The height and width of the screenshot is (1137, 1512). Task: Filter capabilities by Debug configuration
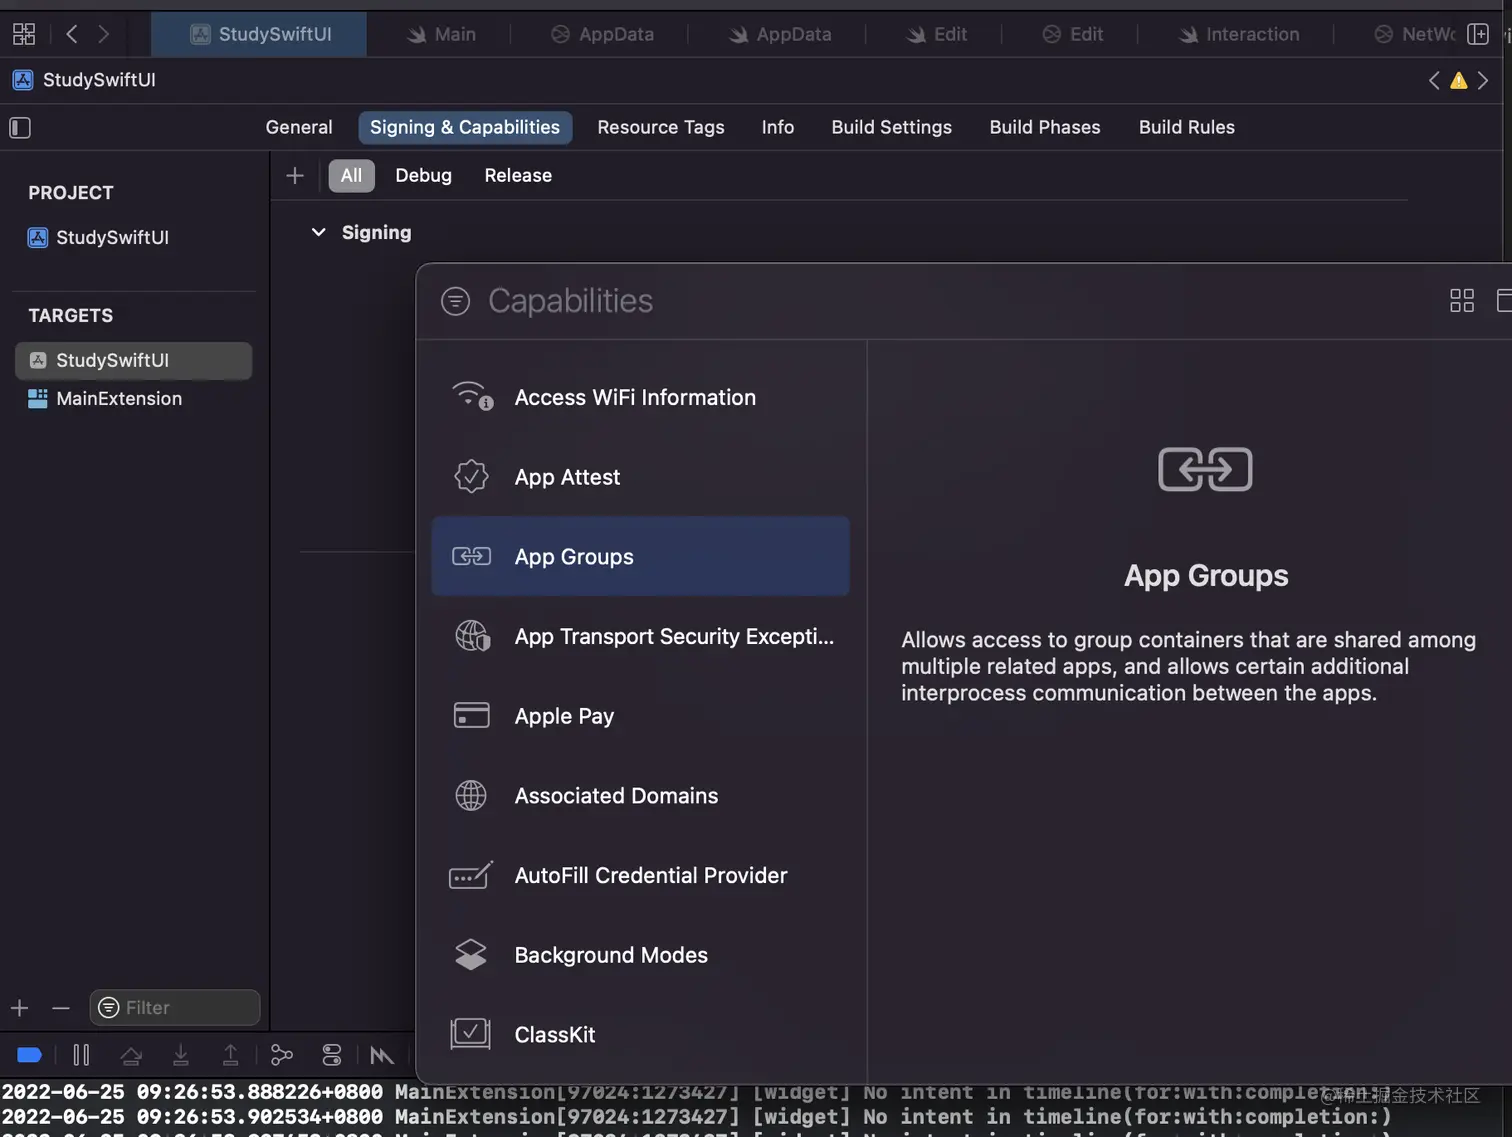[x=423, y=176]
